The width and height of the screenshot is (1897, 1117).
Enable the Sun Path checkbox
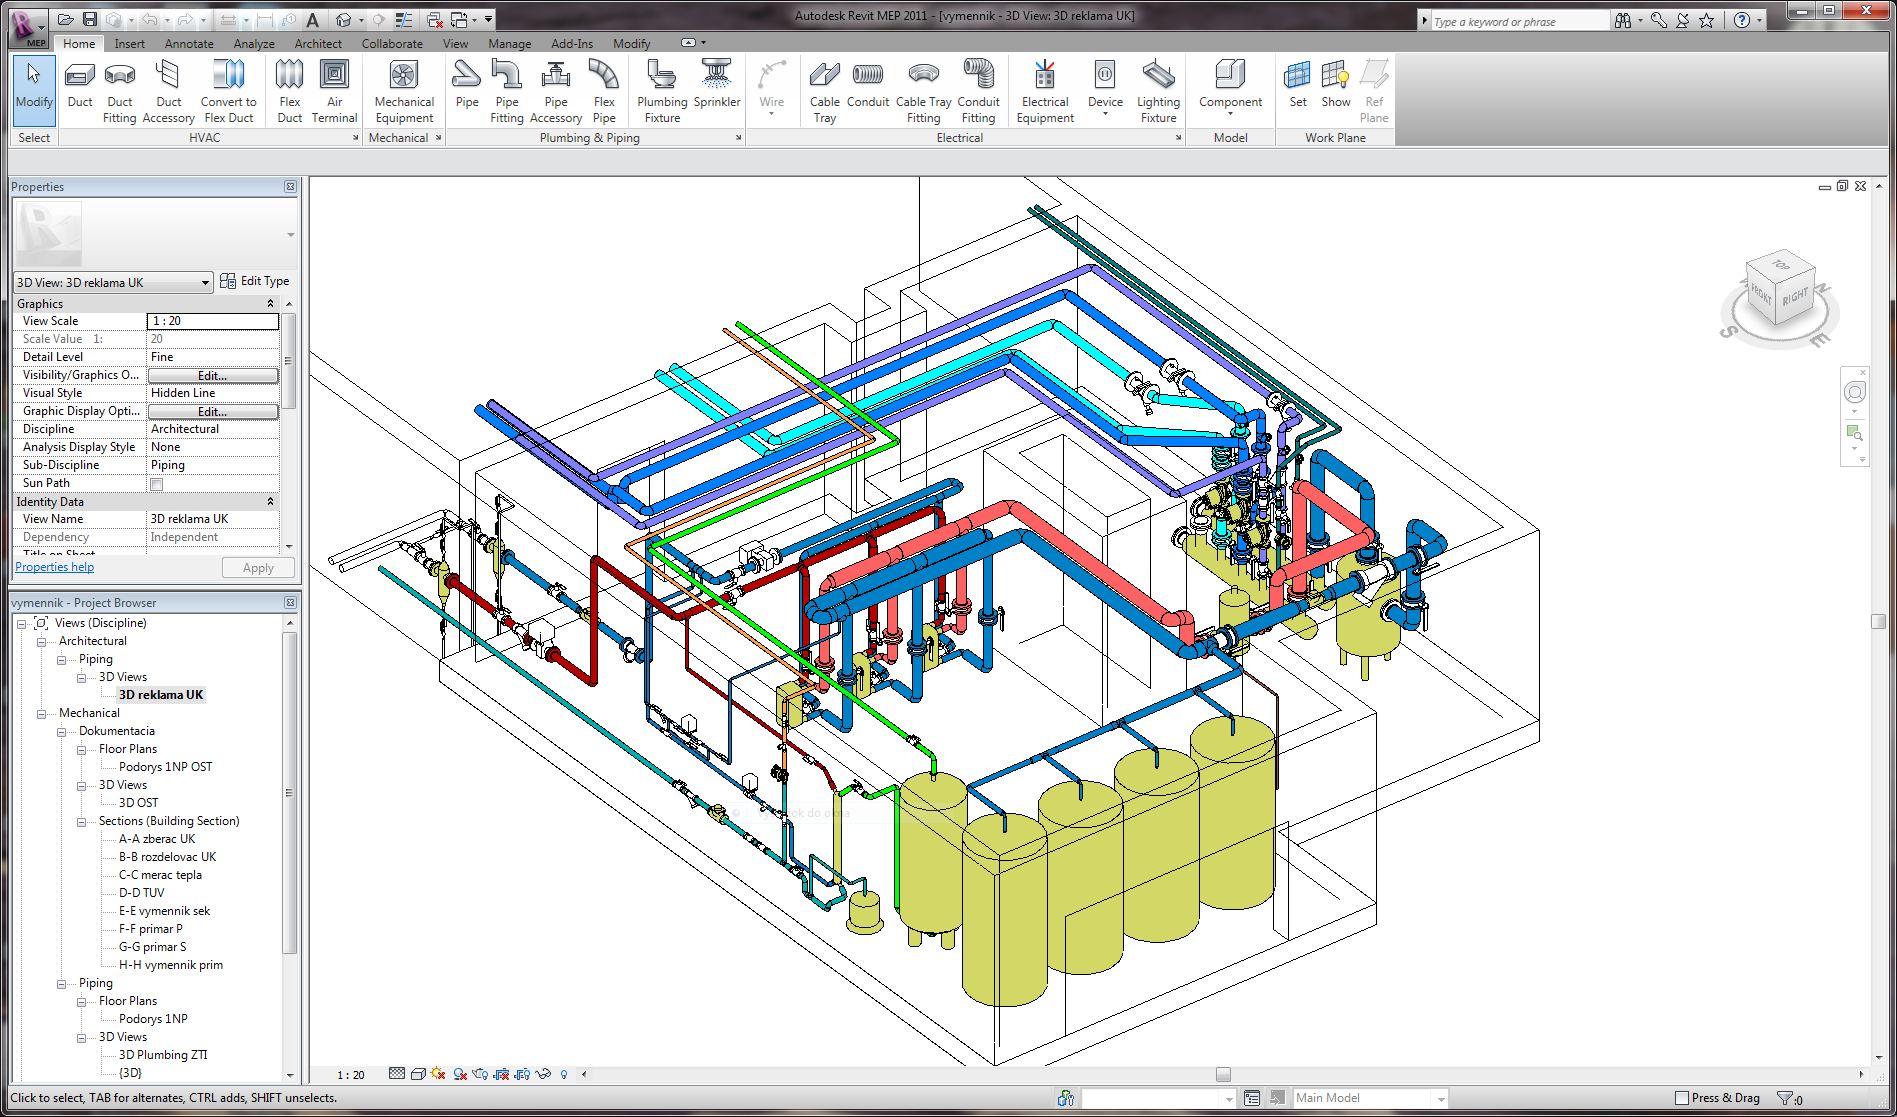[x=156, y=484]
